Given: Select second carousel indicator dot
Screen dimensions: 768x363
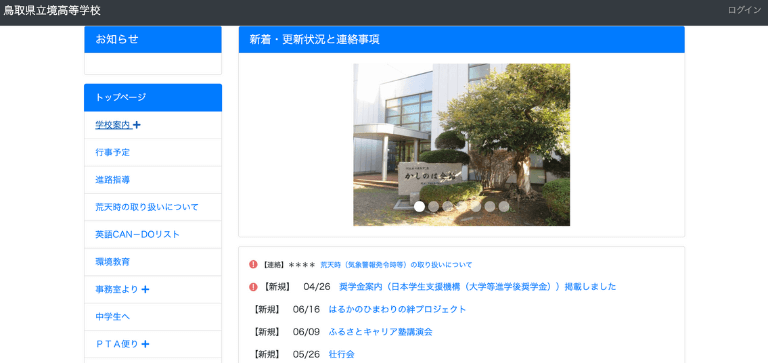Looking at the screenshot, I should pyautogui.click(x=433, y=207).
